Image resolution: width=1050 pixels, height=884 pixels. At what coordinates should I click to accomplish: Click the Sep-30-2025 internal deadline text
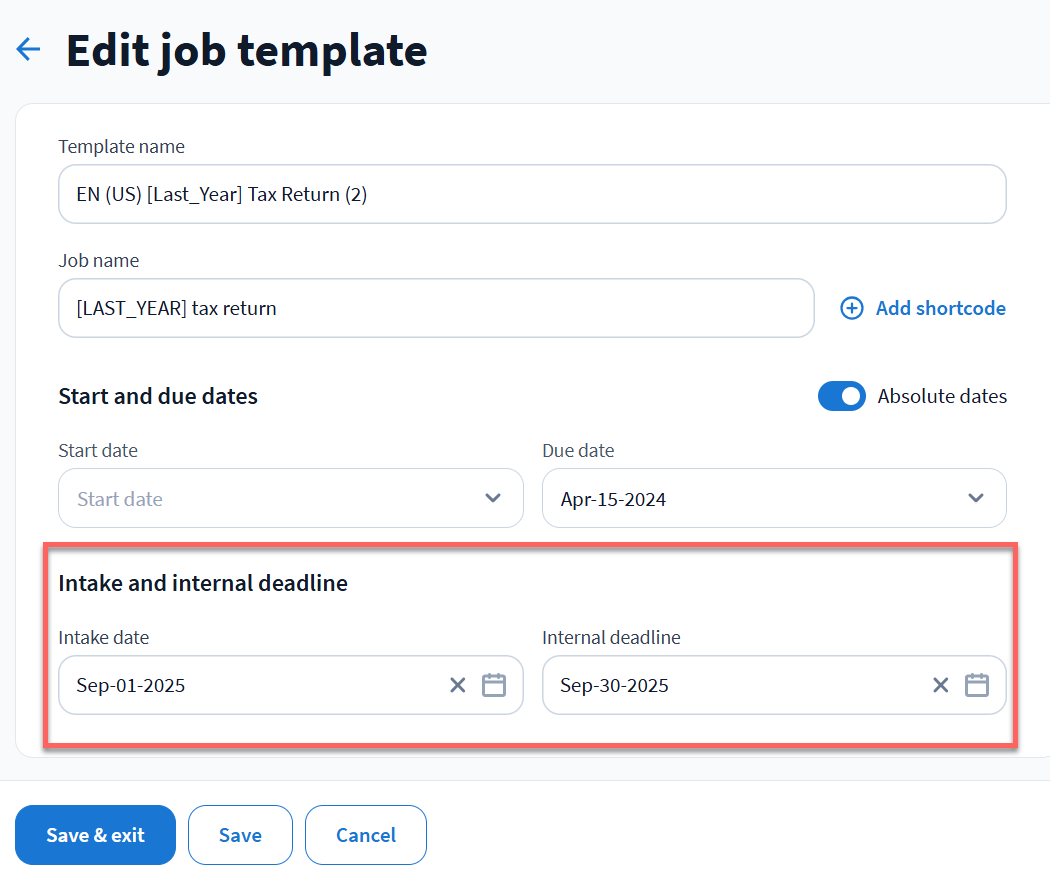point(614,685)
